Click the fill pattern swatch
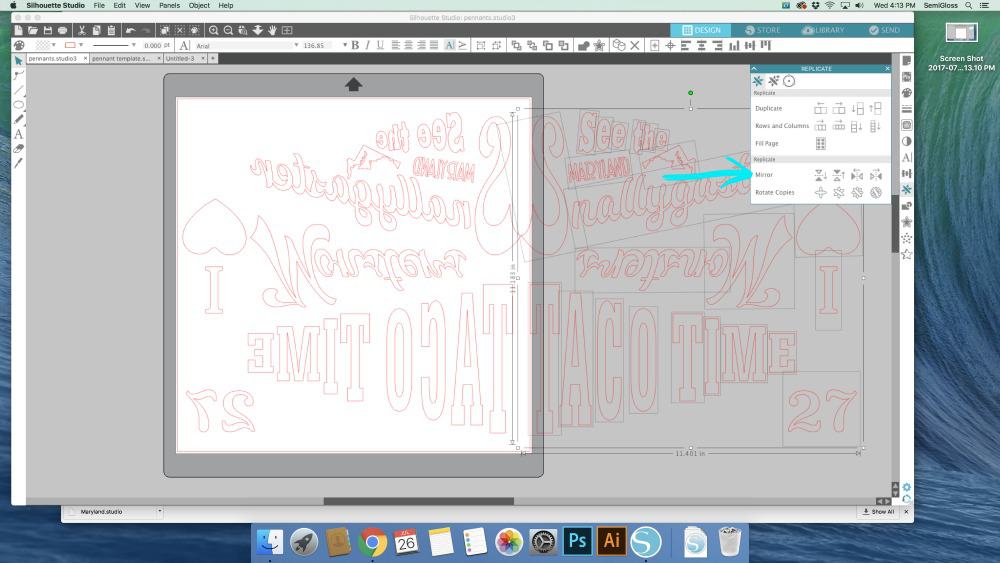Viewport: 1000px width, 563px height. (43, 45)
